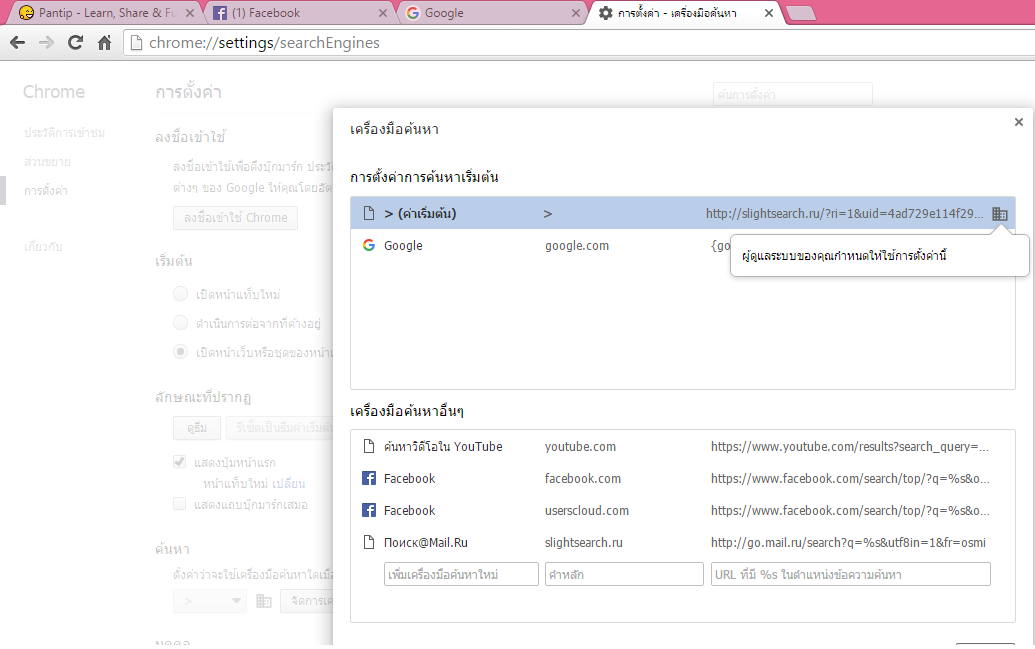Click the Поиск@Mail.Ru engine name
This screenshot has width=1035, height=649.
[426, 542]
